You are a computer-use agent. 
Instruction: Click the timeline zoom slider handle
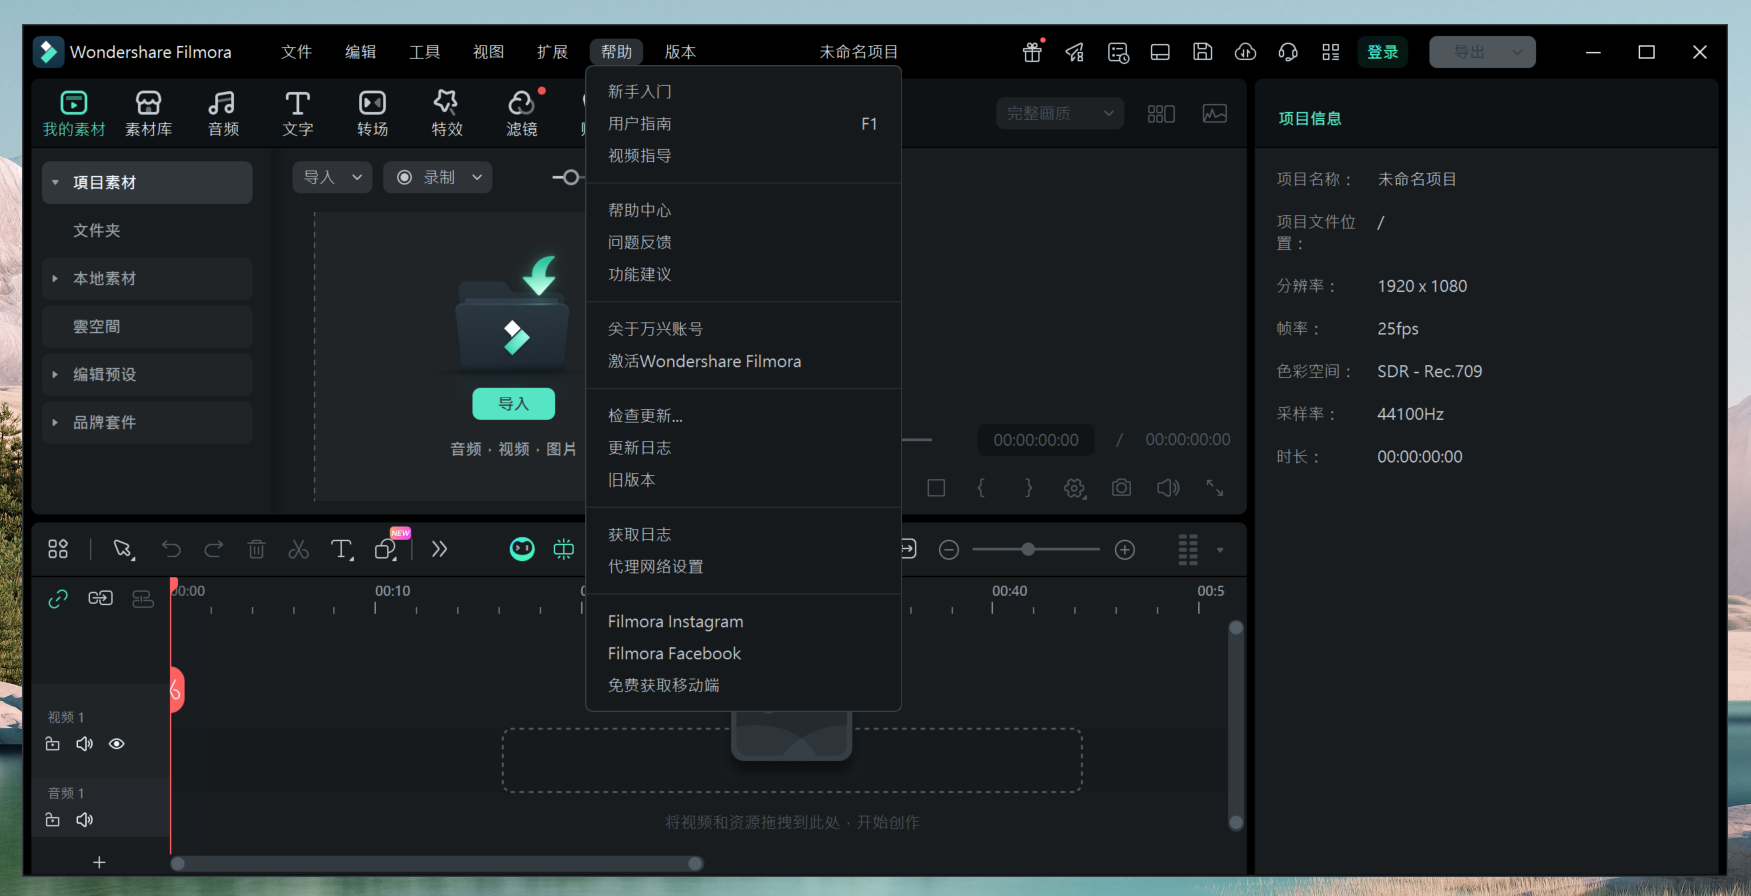coord(1028,549)
